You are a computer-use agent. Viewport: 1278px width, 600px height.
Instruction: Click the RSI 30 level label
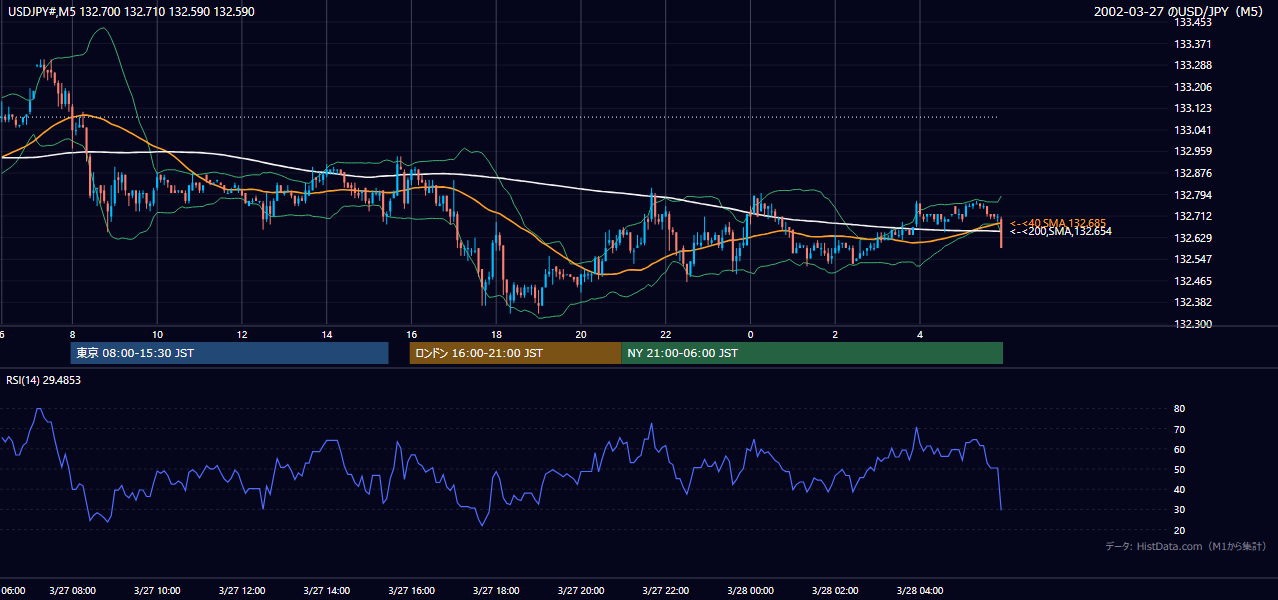click(x=1179, y=509)
